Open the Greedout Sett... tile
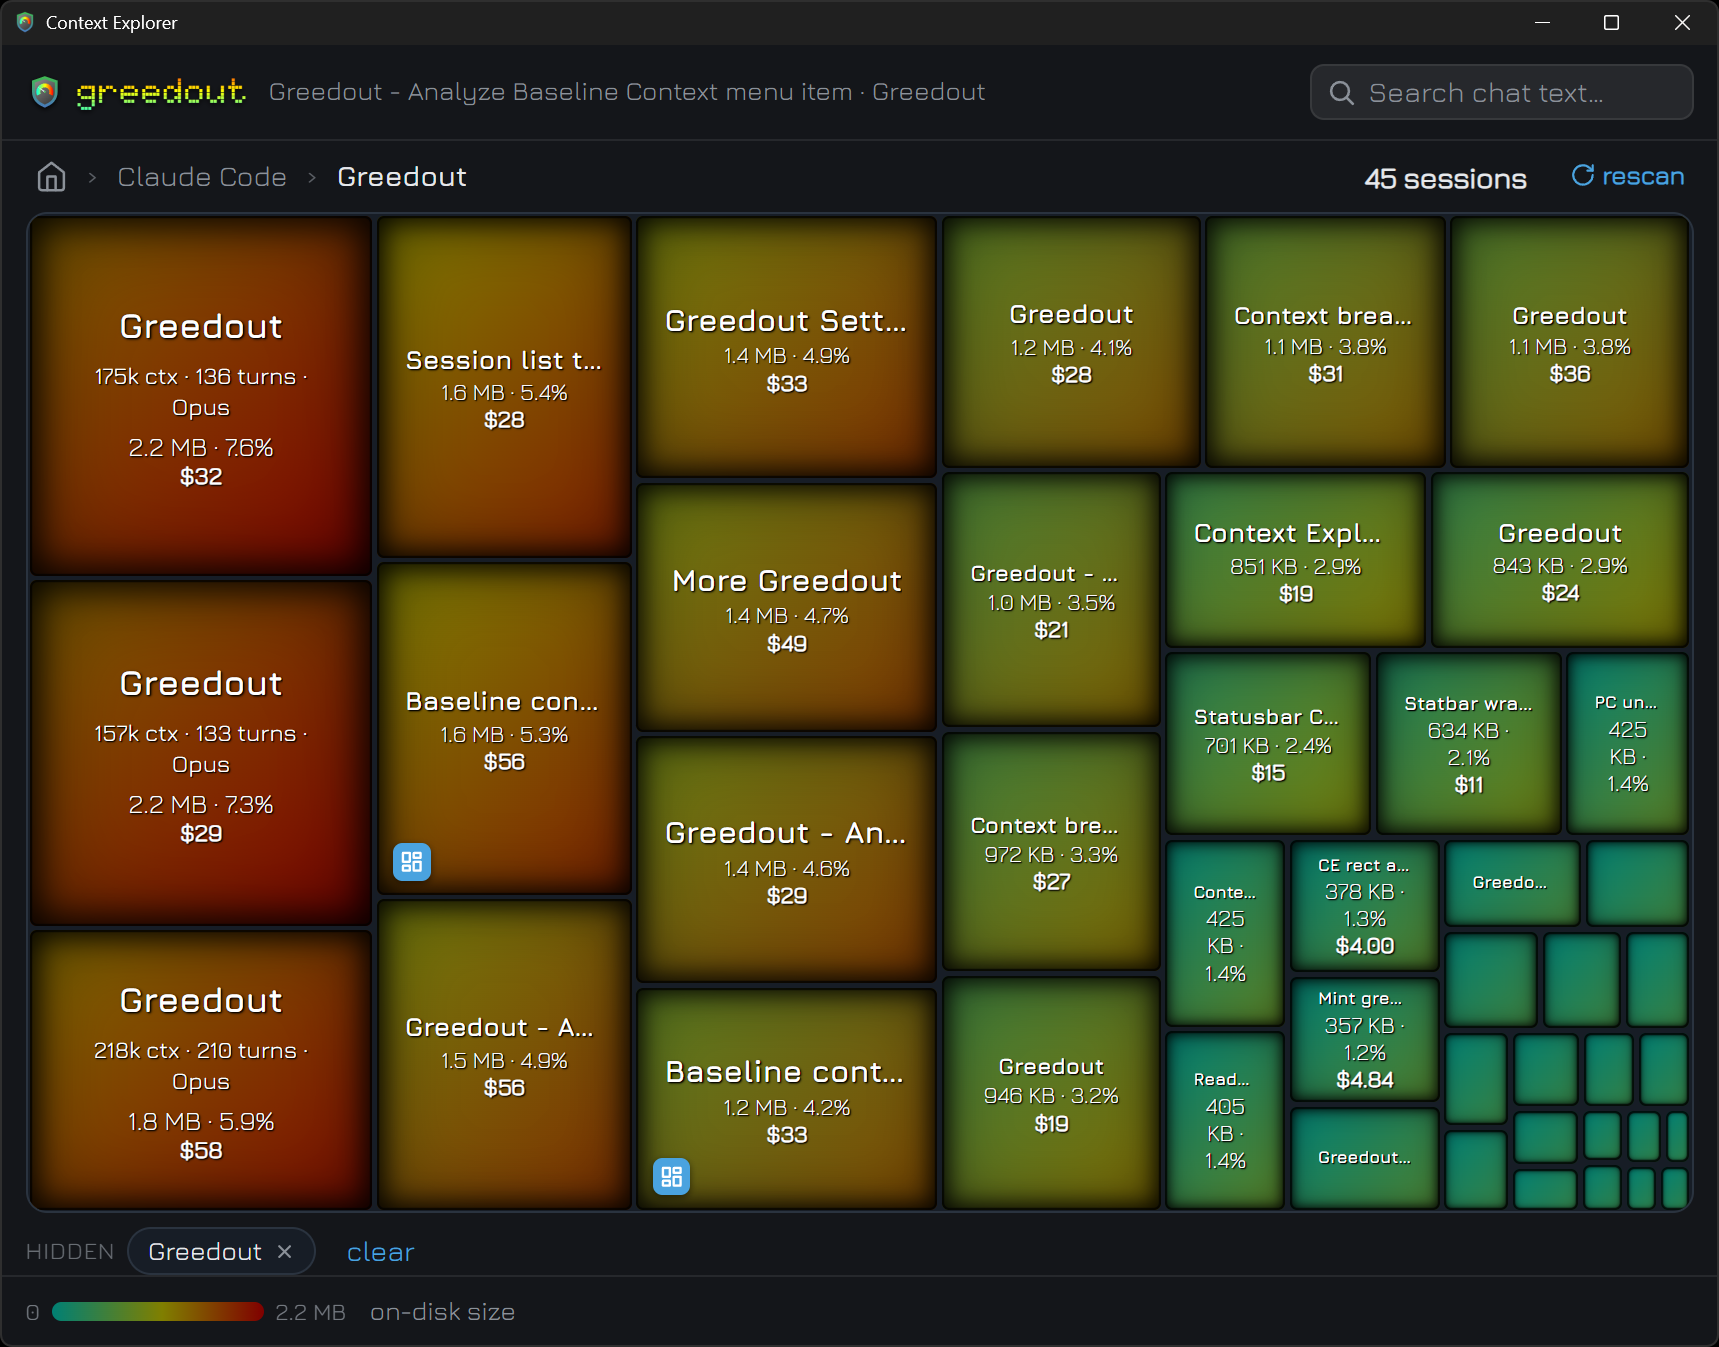This screenshot has height=1347, width=1719. [787, 347]
